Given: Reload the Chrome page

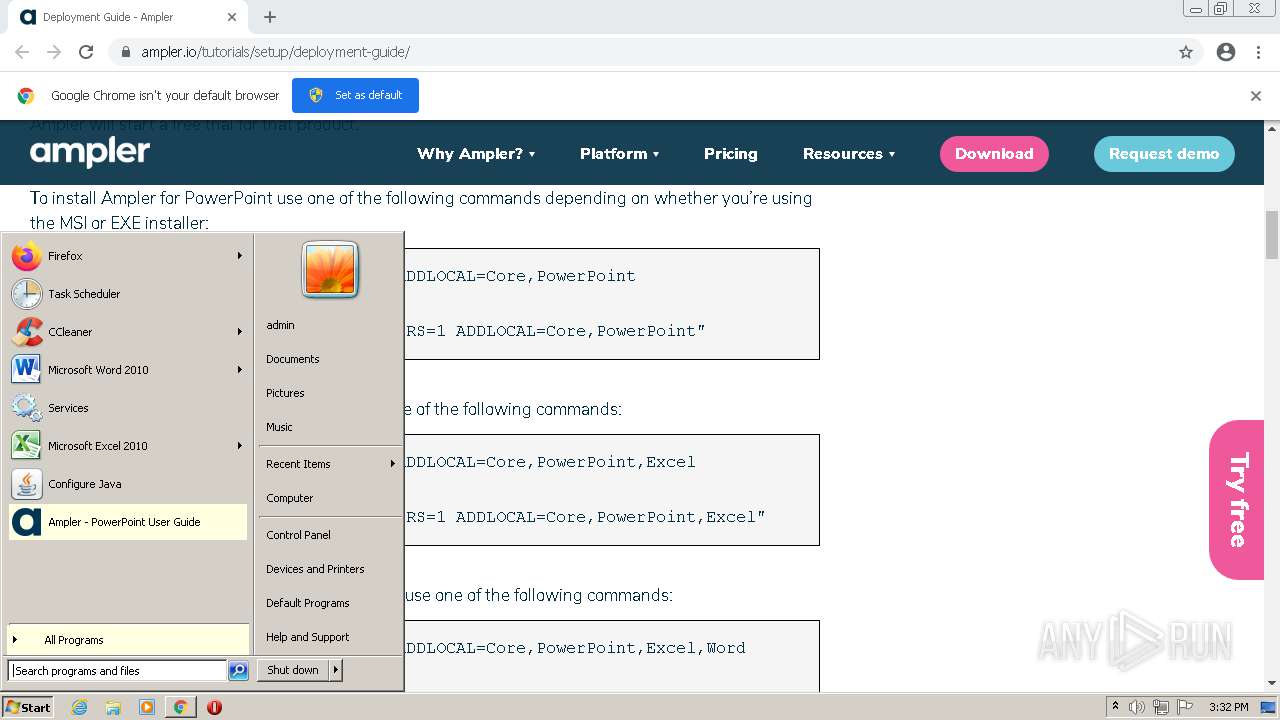Looking at the screenshot, I should [86, 52].
